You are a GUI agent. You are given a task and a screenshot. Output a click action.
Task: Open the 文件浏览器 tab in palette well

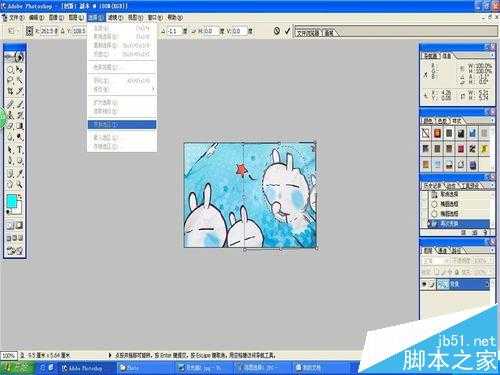point(308,33)
